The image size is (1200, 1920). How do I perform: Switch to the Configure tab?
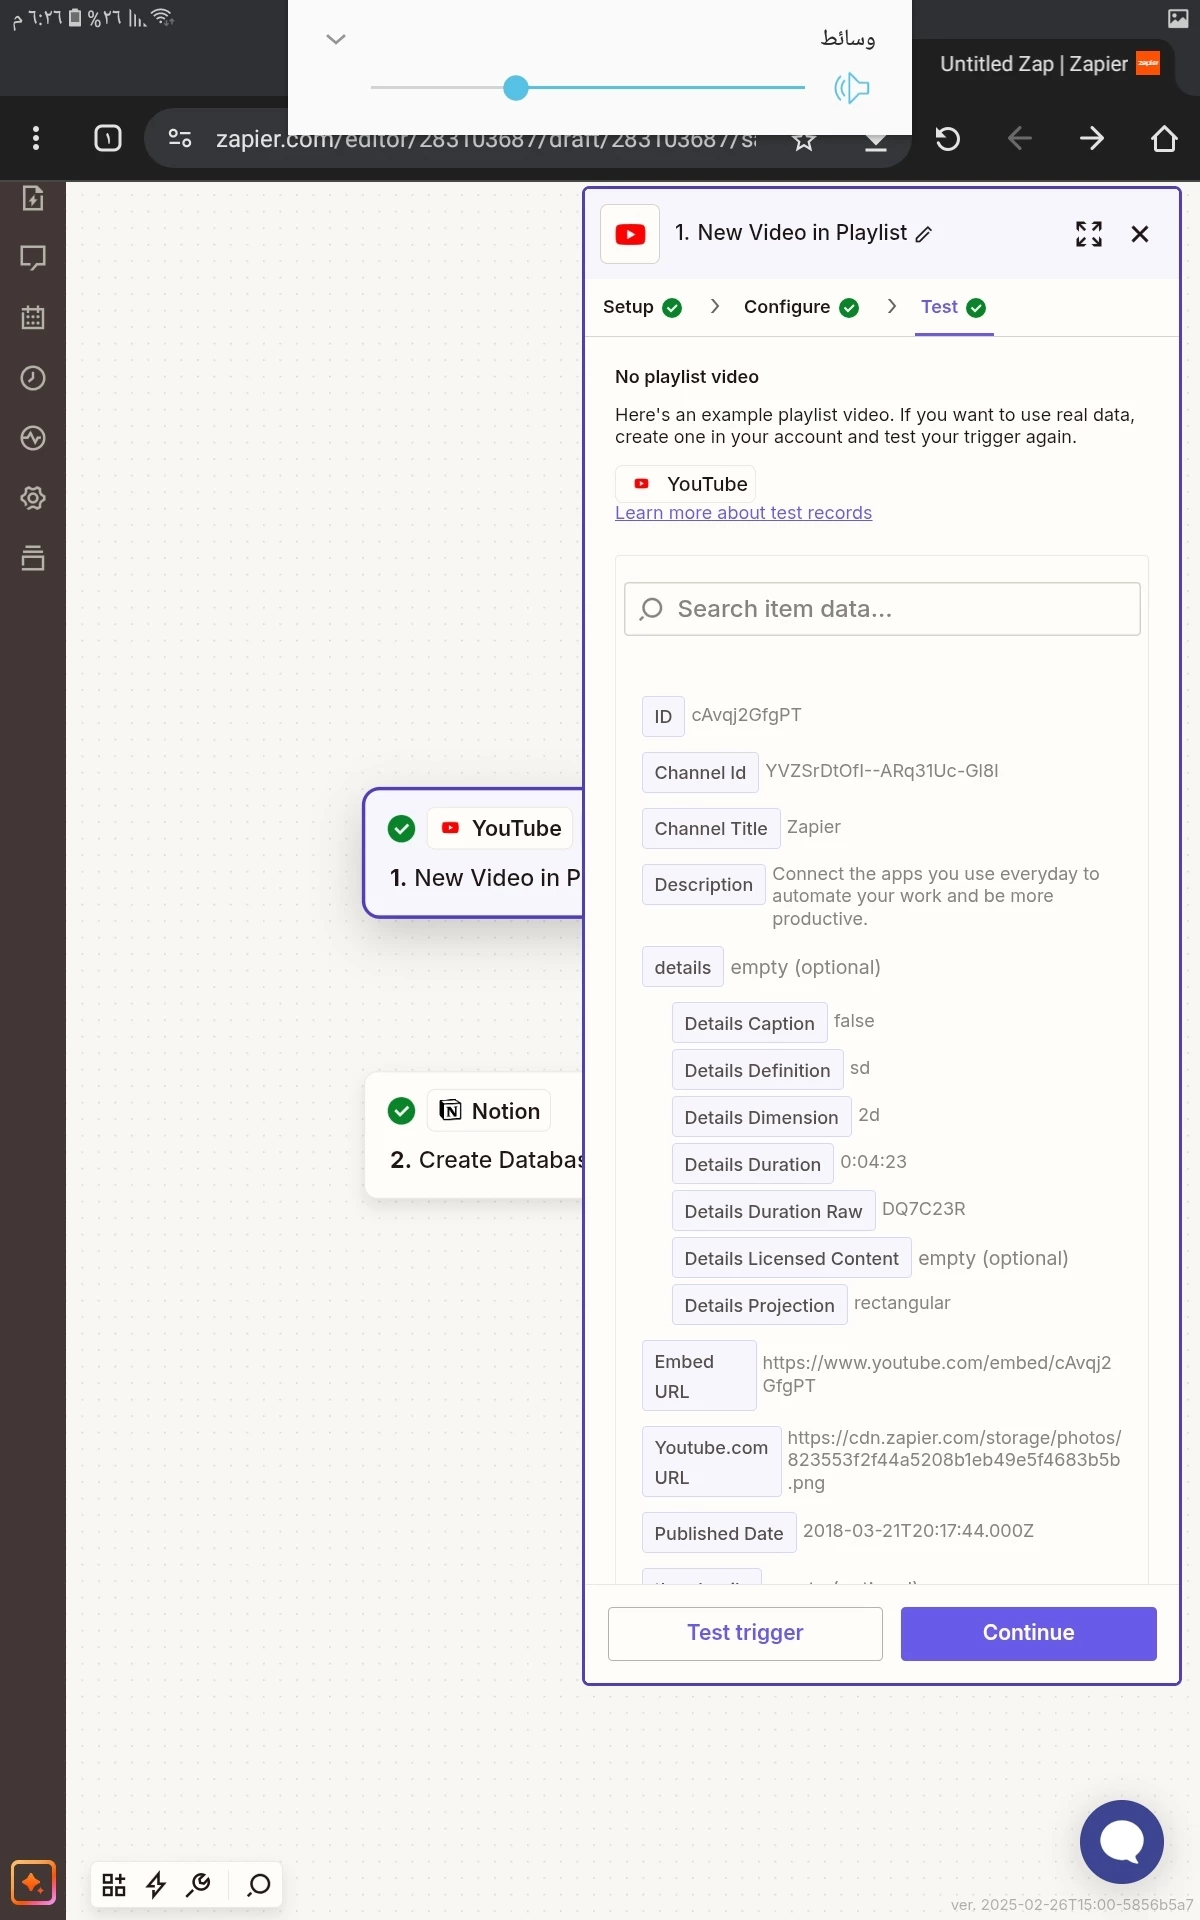[801, 307]
